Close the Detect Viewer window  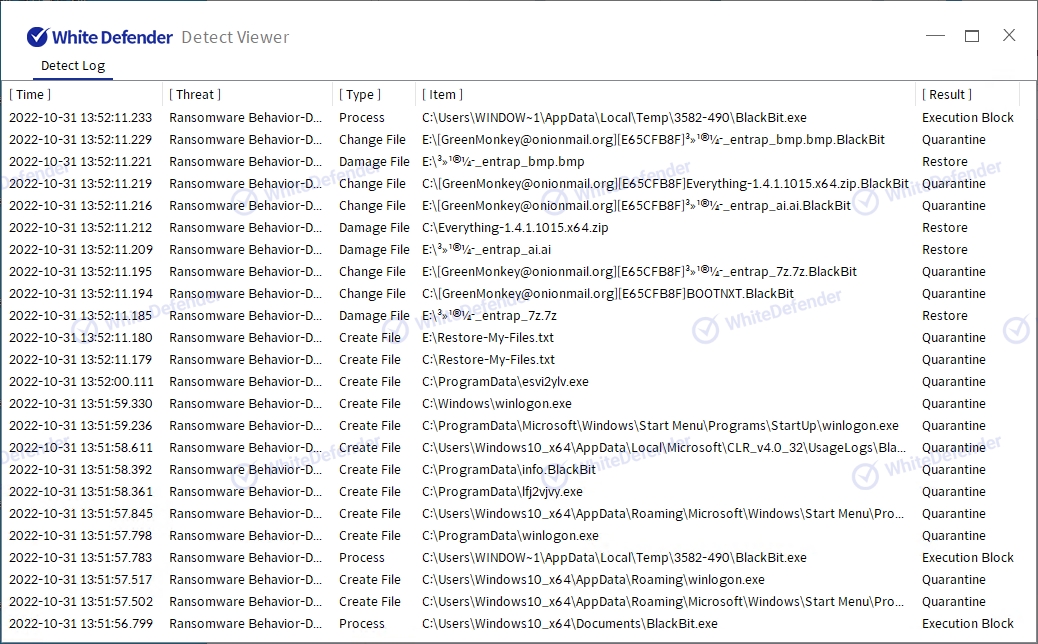click(1009, 35)
